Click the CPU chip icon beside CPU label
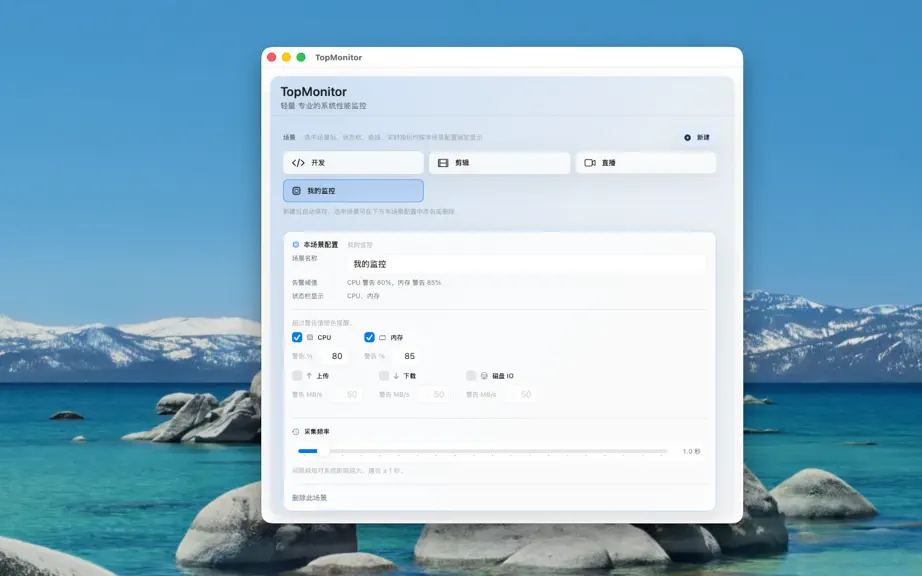922x576 pixels. [310, 337]
